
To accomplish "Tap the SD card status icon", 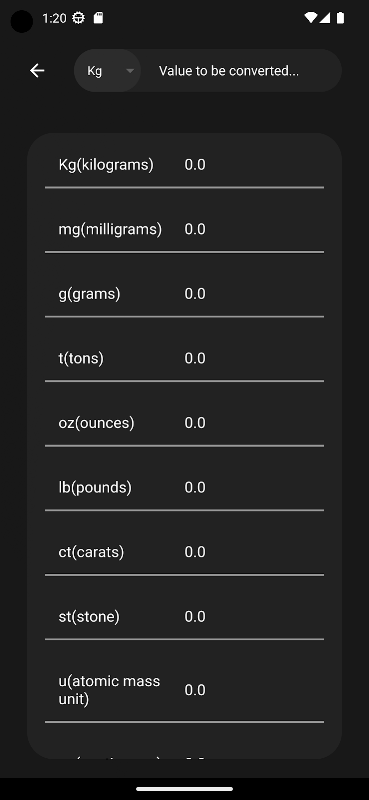I will (99, 18).
